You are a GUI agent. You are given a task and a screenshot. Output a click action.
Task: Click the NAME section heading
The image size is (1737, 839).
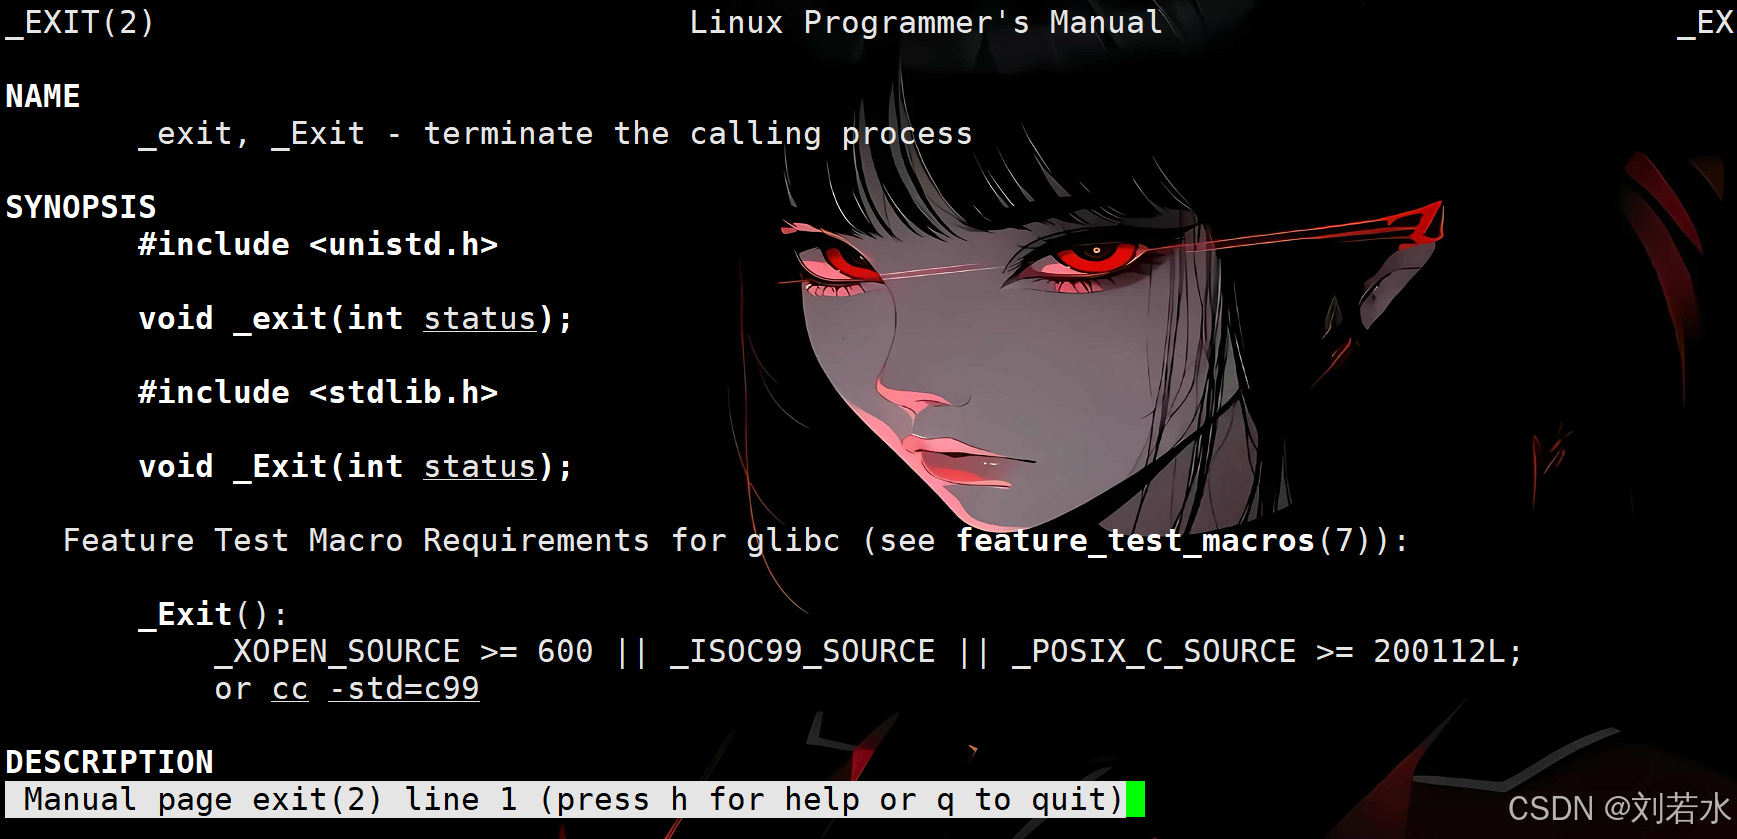coord(43,96)
